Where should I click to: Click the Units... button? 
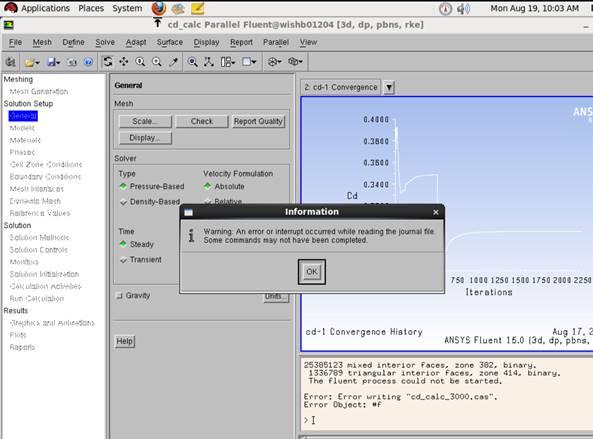[x=276, y=297]
